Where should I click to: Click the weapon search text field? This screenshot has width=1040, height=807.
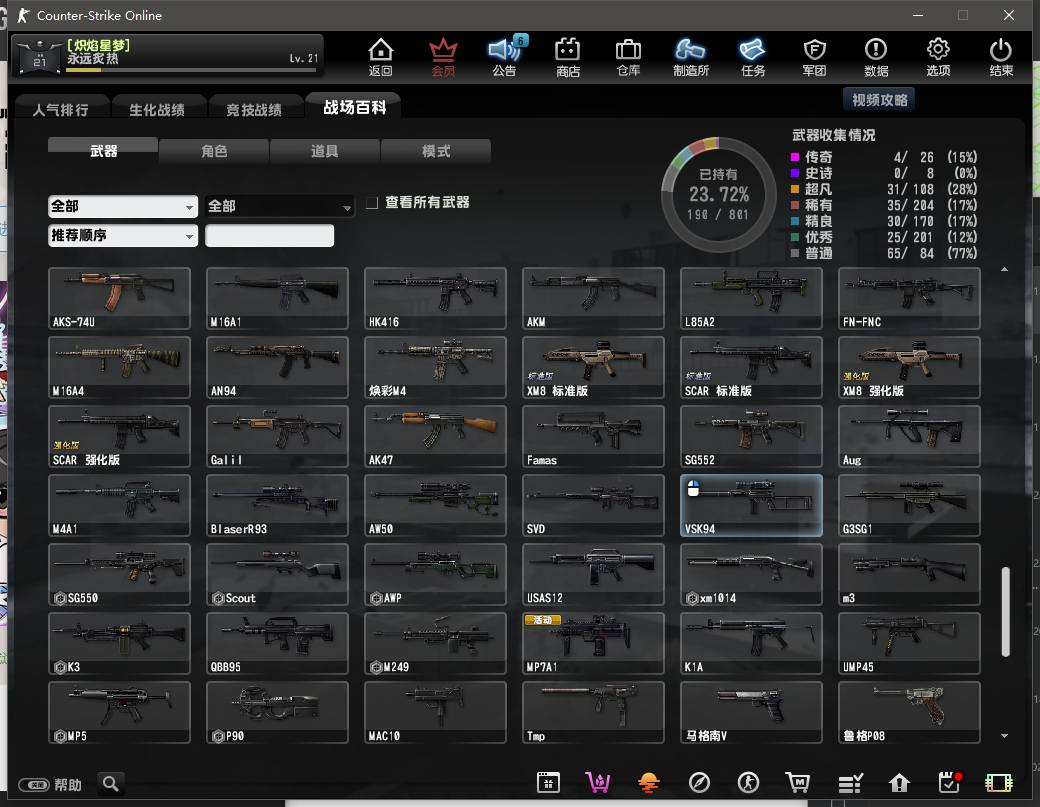click(x=269, y=236)
